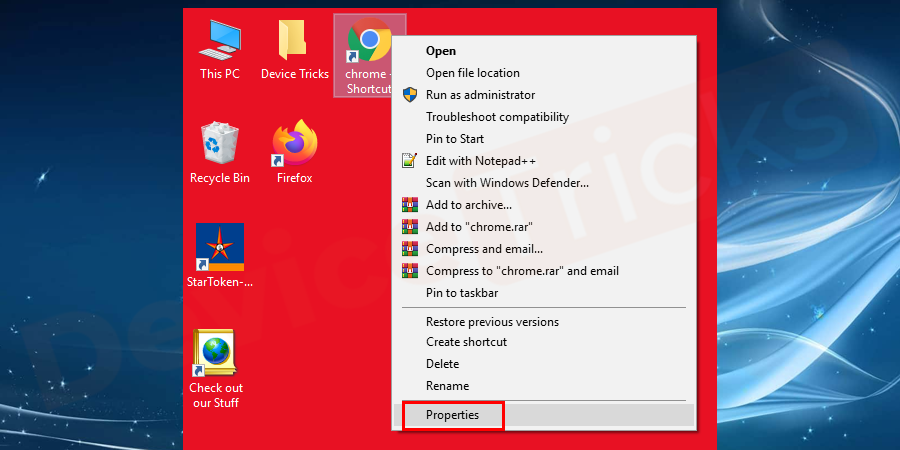The image size is (900, 450).
Task: Click the Notepad++ icon in context menu
Action: click(409, 161)
